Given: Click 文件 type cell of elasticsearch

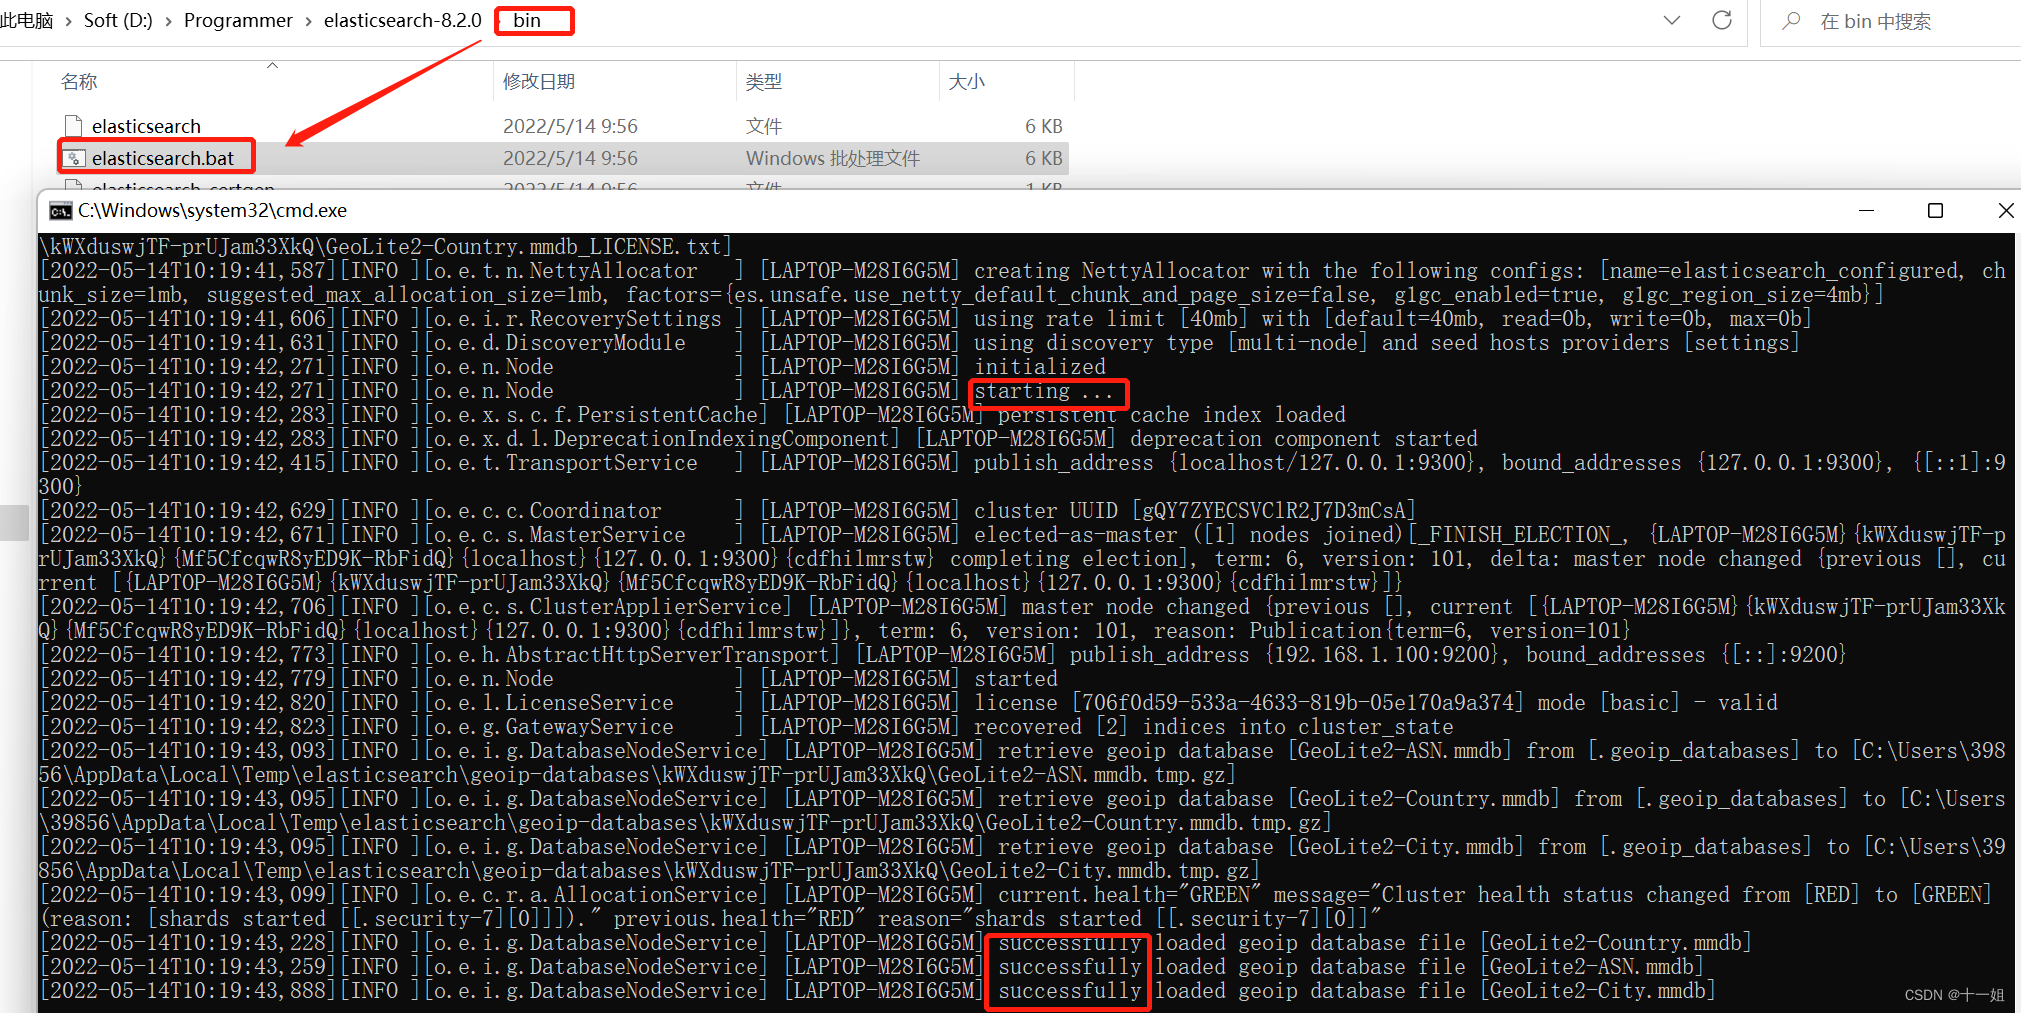Looking at the screenshot, I should point(764,126).
